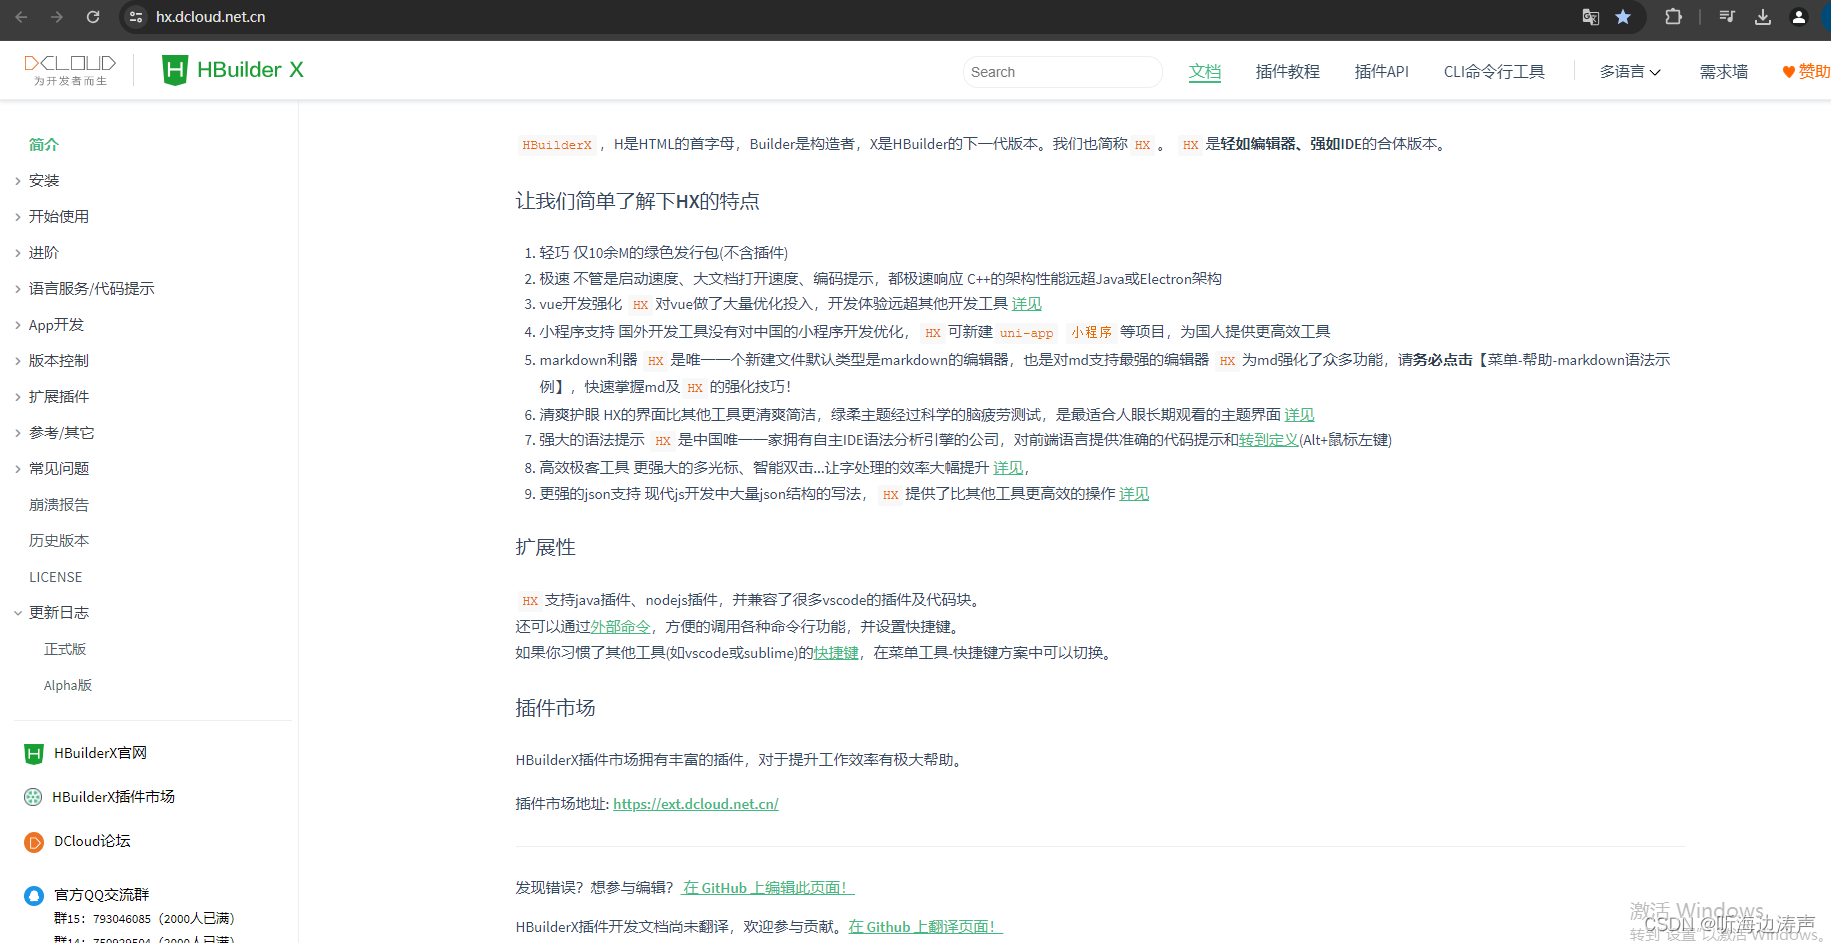Viewport: 1831px width, 943px height.
Task: Open the browser extensions puzzle icon
Action: click(x=1672, y=17)
